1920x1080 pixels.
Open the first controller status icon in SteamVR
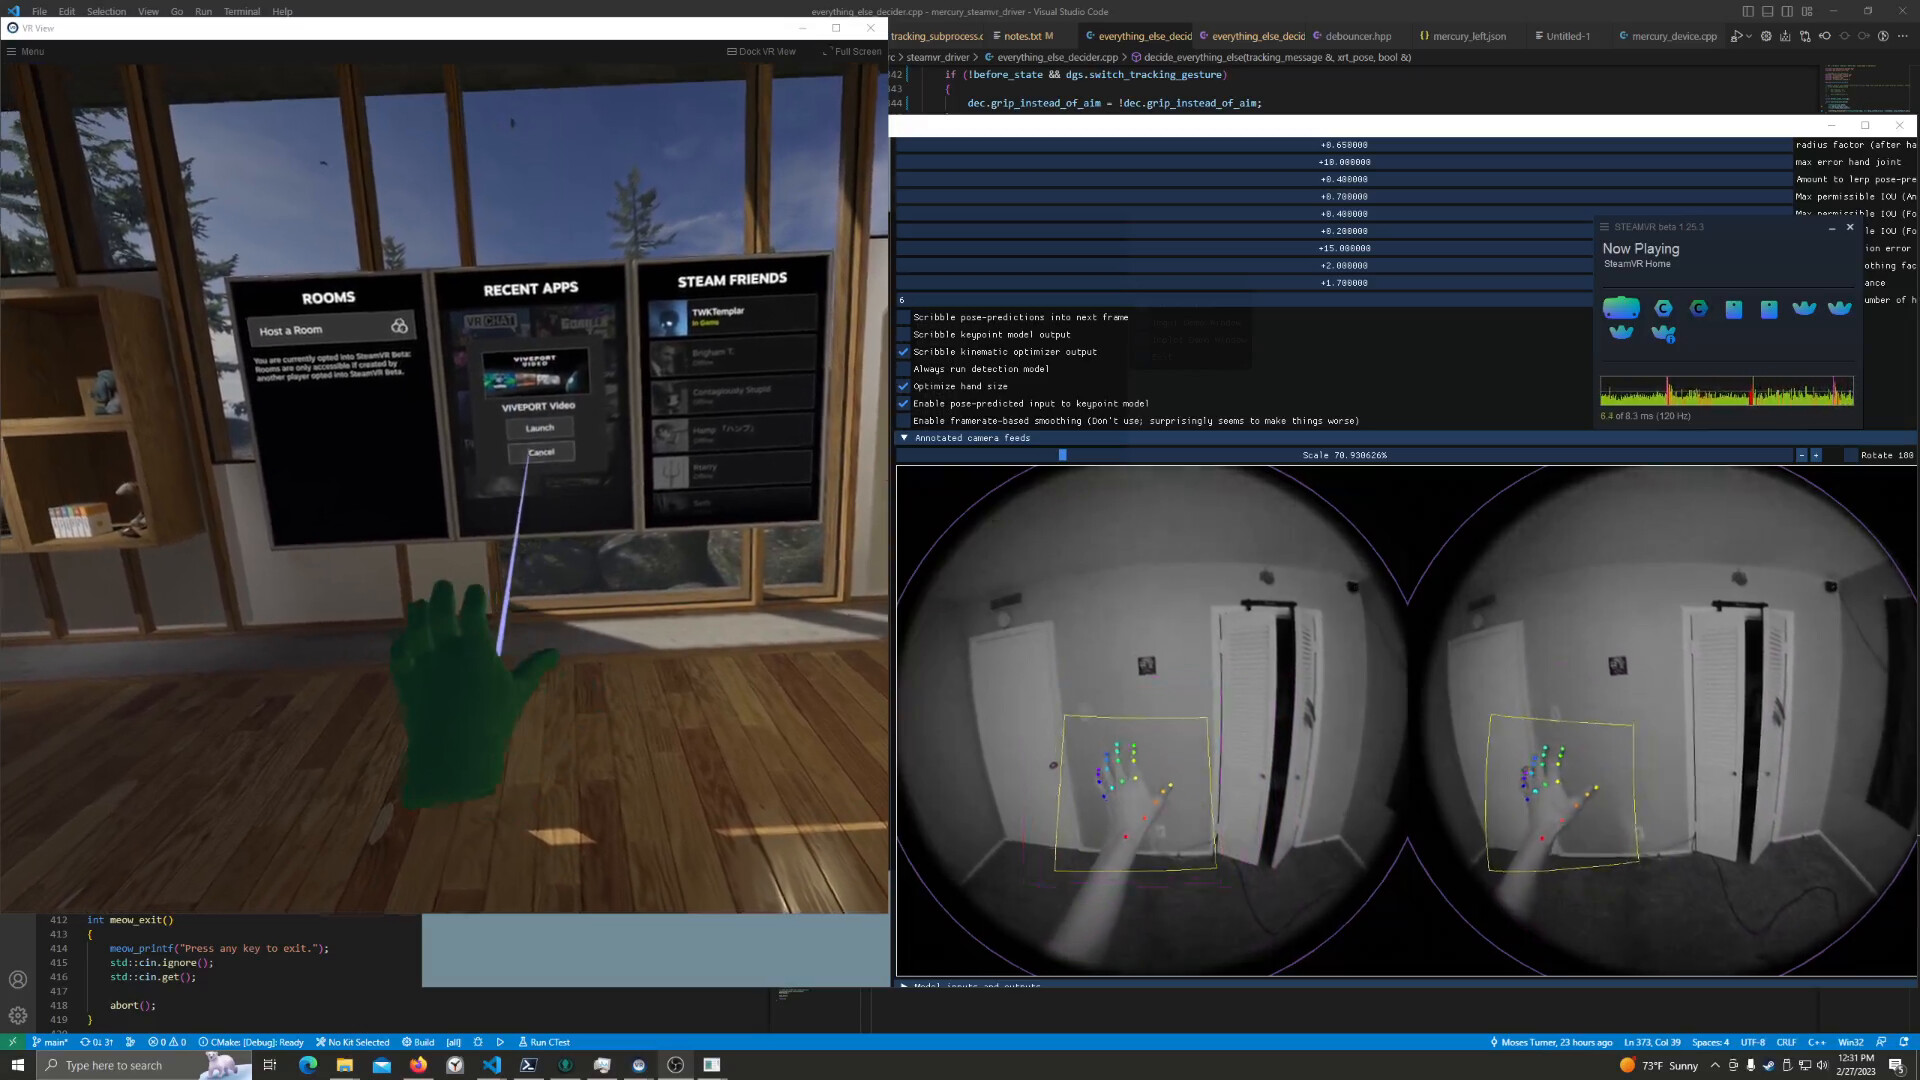[1663, 306]
